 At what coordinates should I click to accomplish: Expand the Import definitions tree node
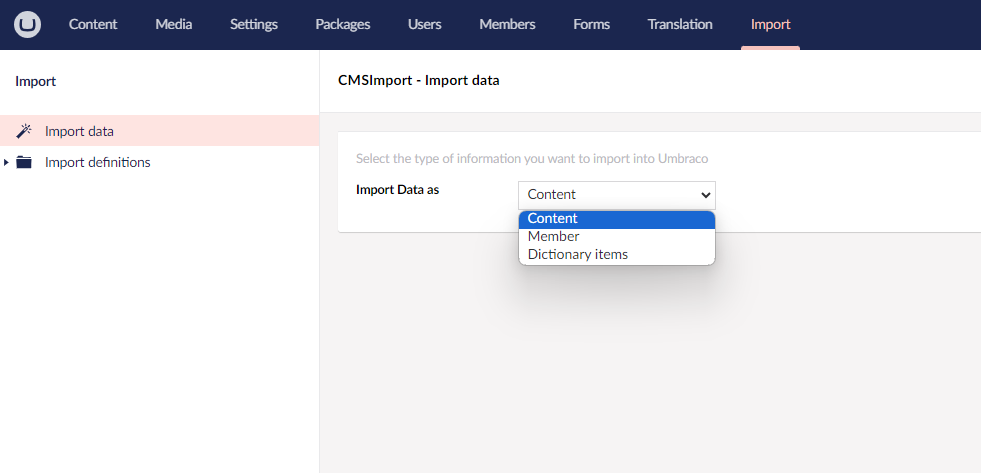tap(6, 163)
